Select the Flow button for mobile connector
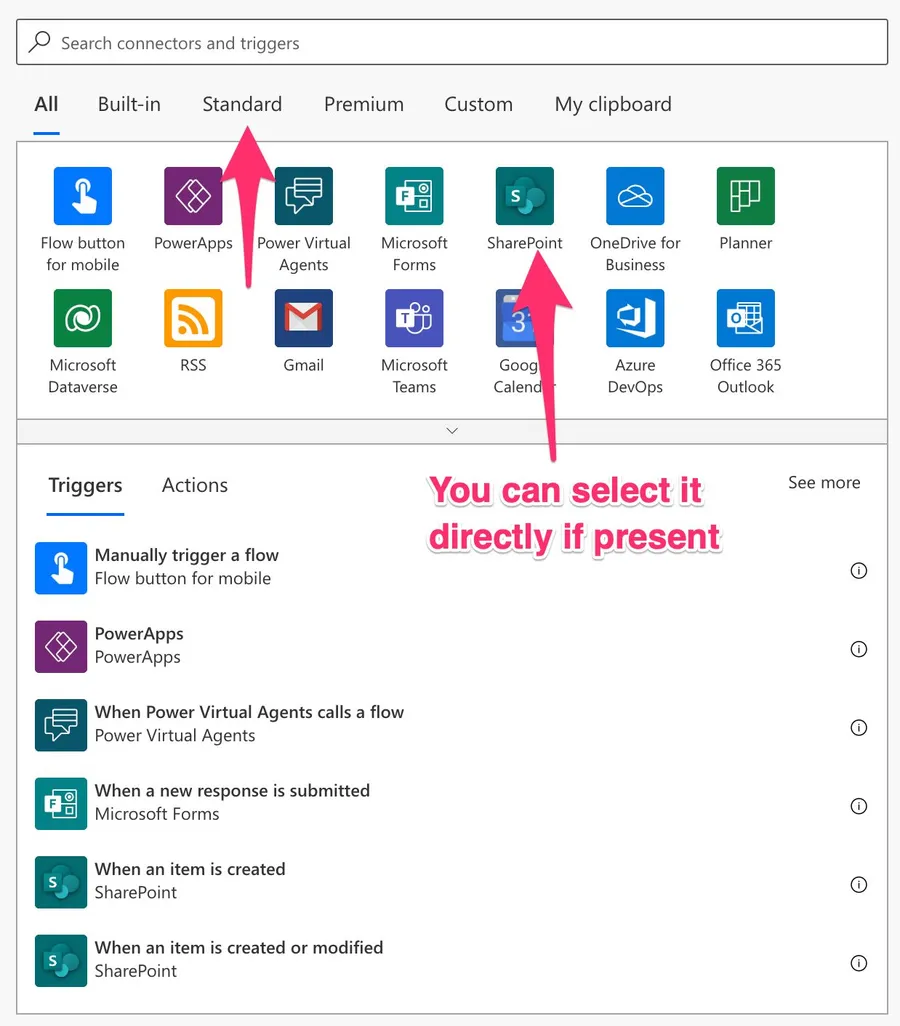This screenshot has height=1026, width=900. 83,197
